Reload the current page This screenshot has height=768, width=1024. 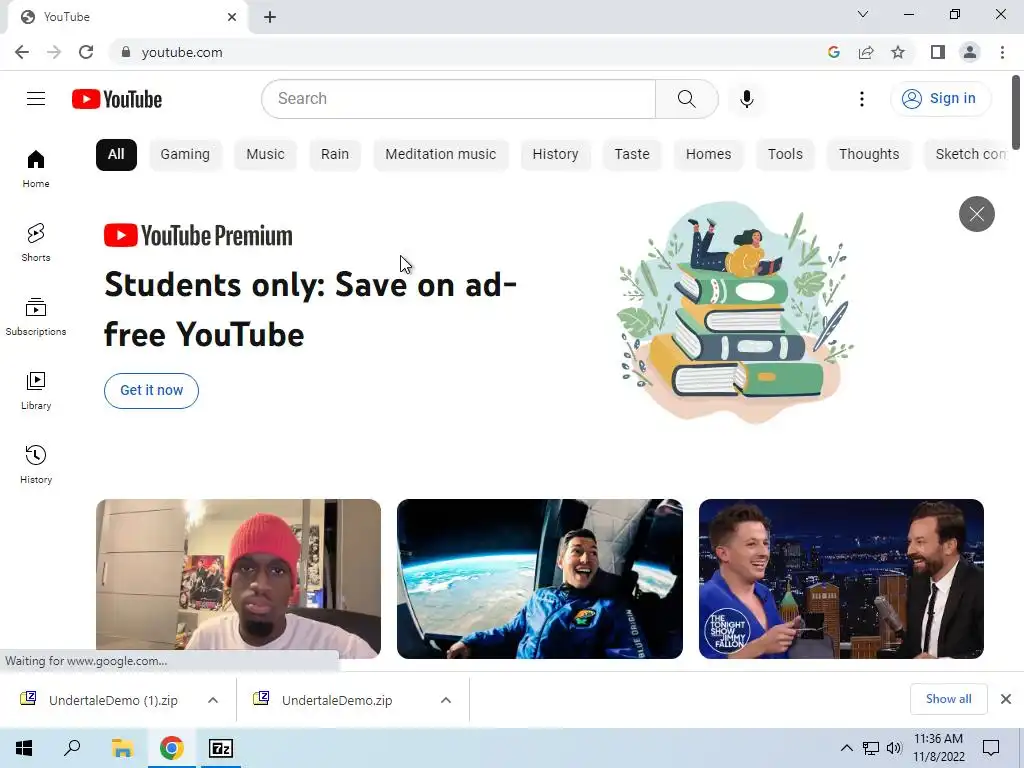86,52
